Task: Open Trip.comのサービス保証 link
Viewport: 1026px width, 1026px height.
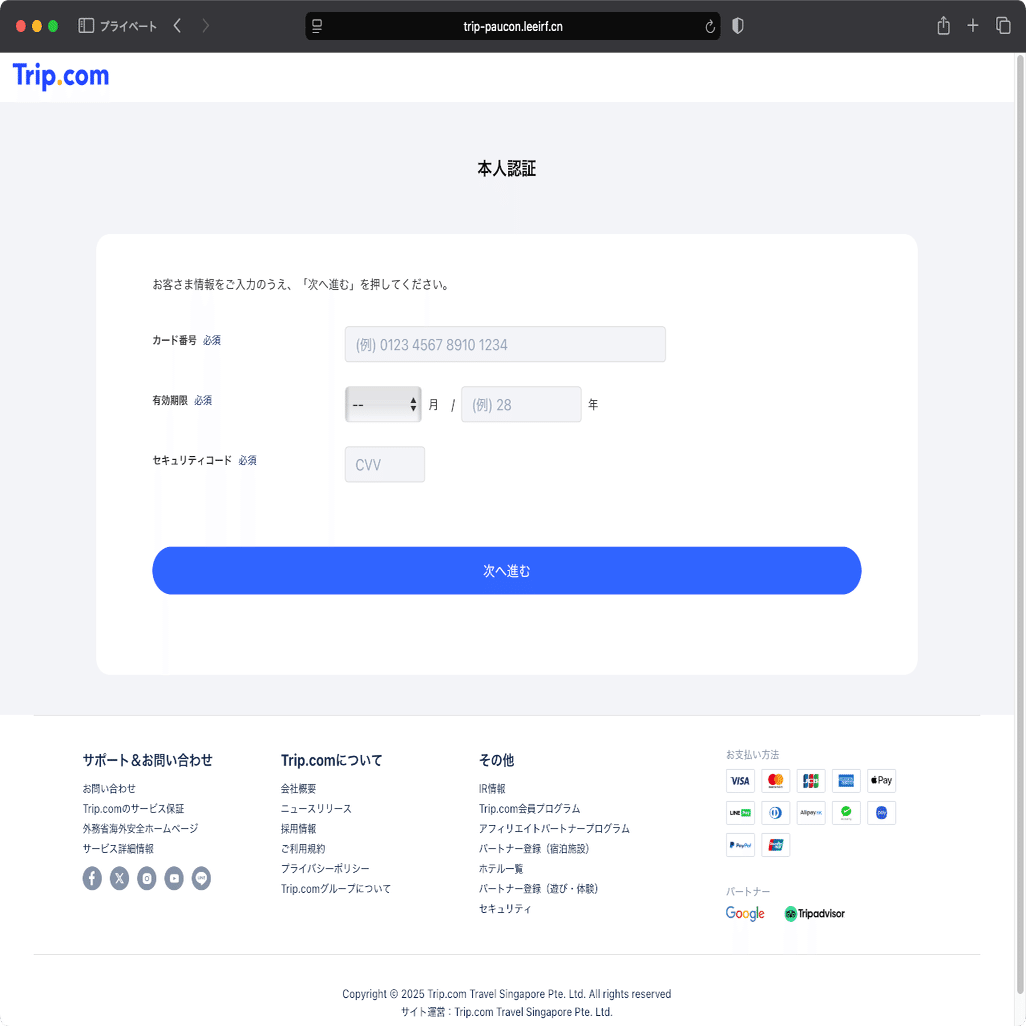Action: [133, 809]
